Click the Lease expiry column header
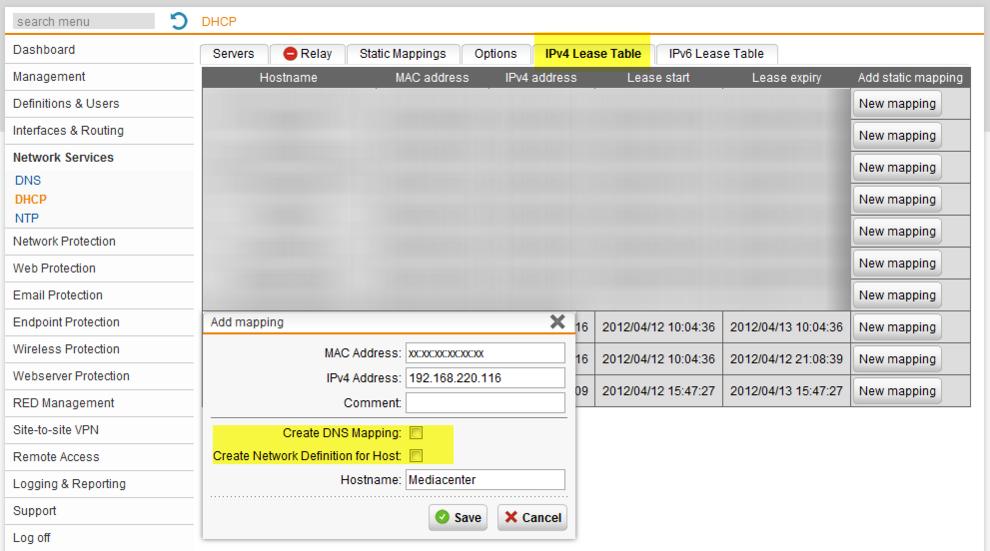The width and height of the screenshot is (990, 551). click(x=786, y=78)
